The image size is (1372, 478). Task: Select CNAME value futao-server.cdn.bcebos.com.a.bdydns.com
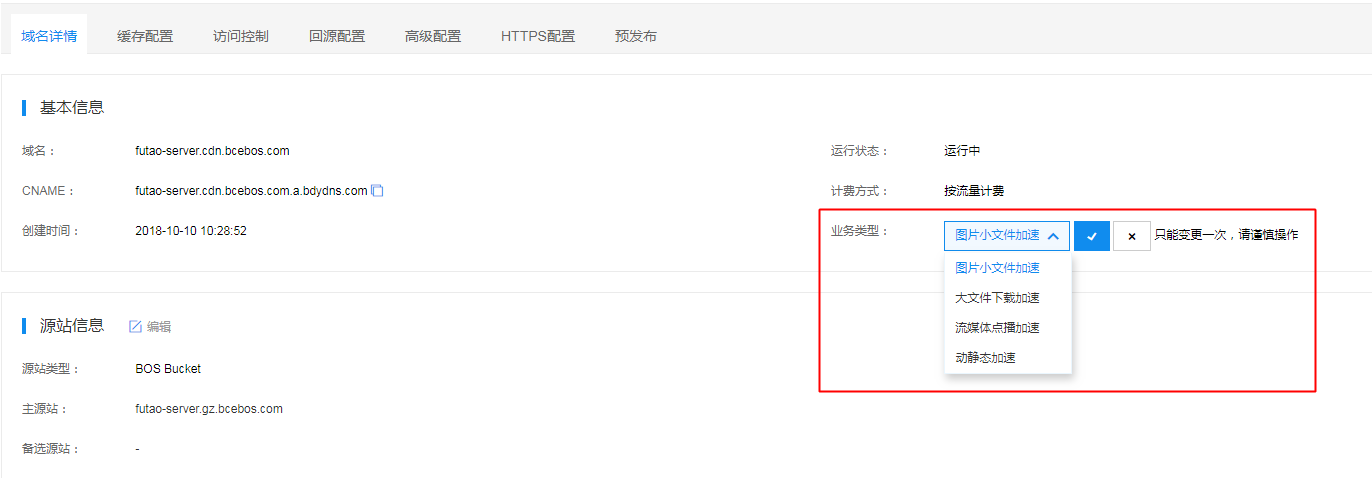point(251,191)
